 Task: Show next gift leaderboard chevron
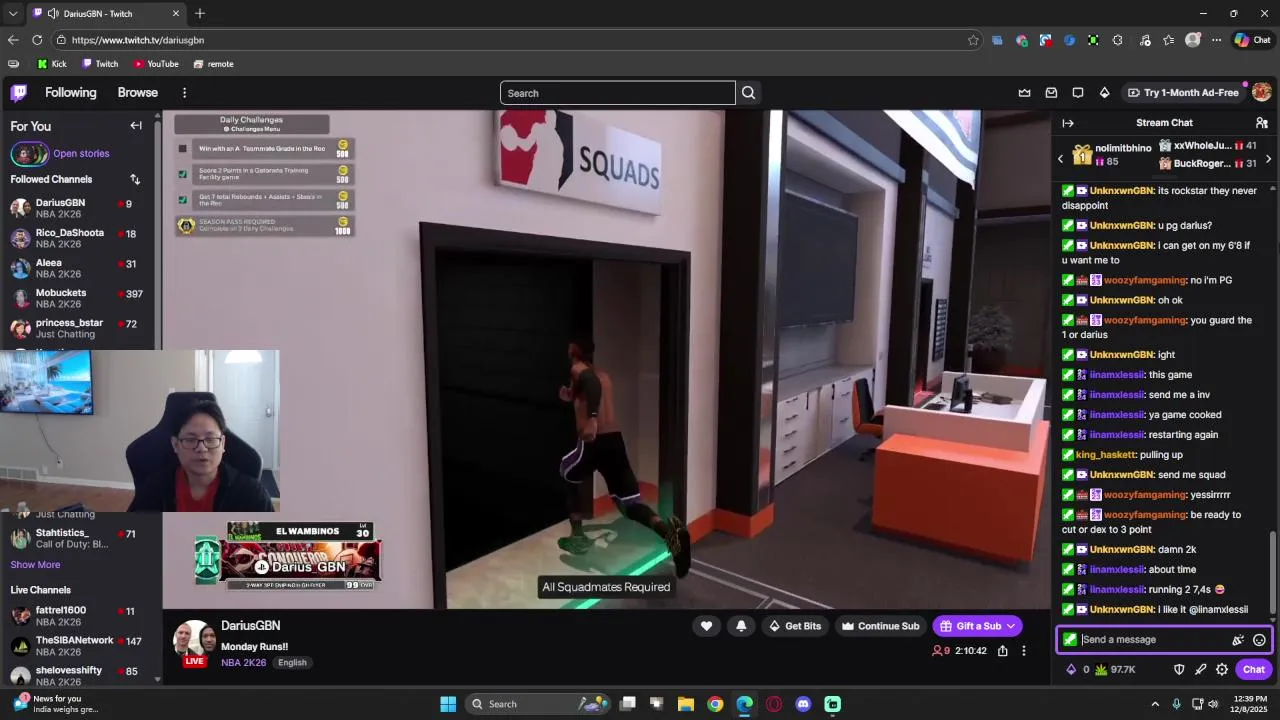point(1268,159)
